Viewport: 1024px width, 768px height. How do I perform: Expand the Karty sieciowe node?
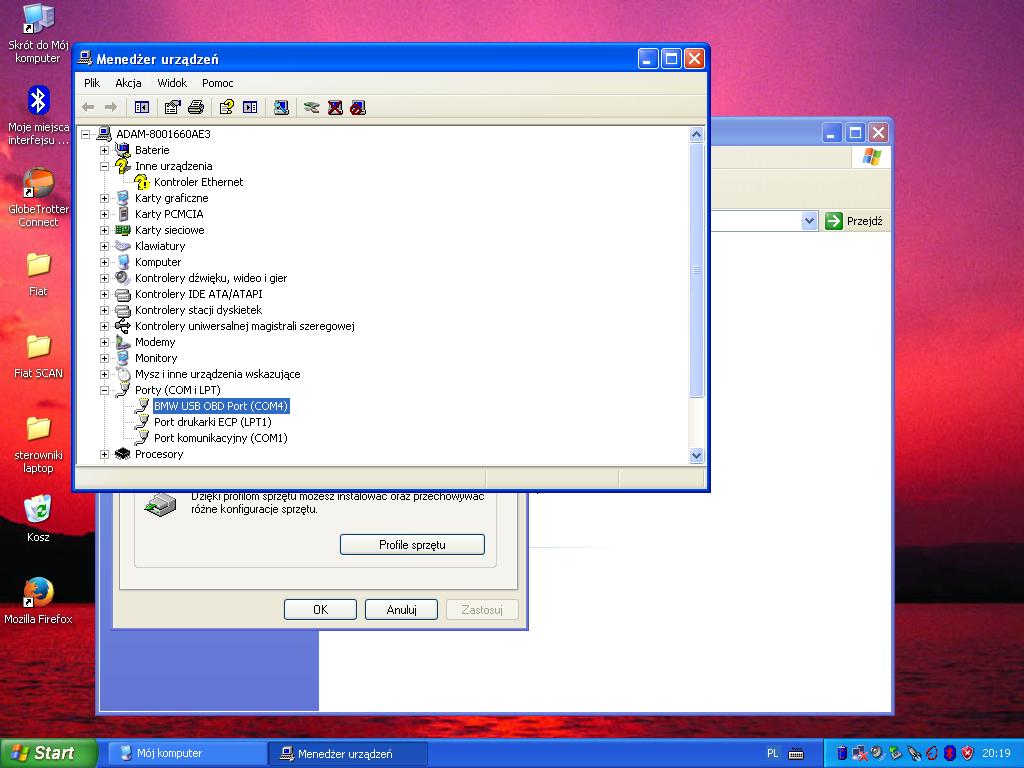click(105, 230)
